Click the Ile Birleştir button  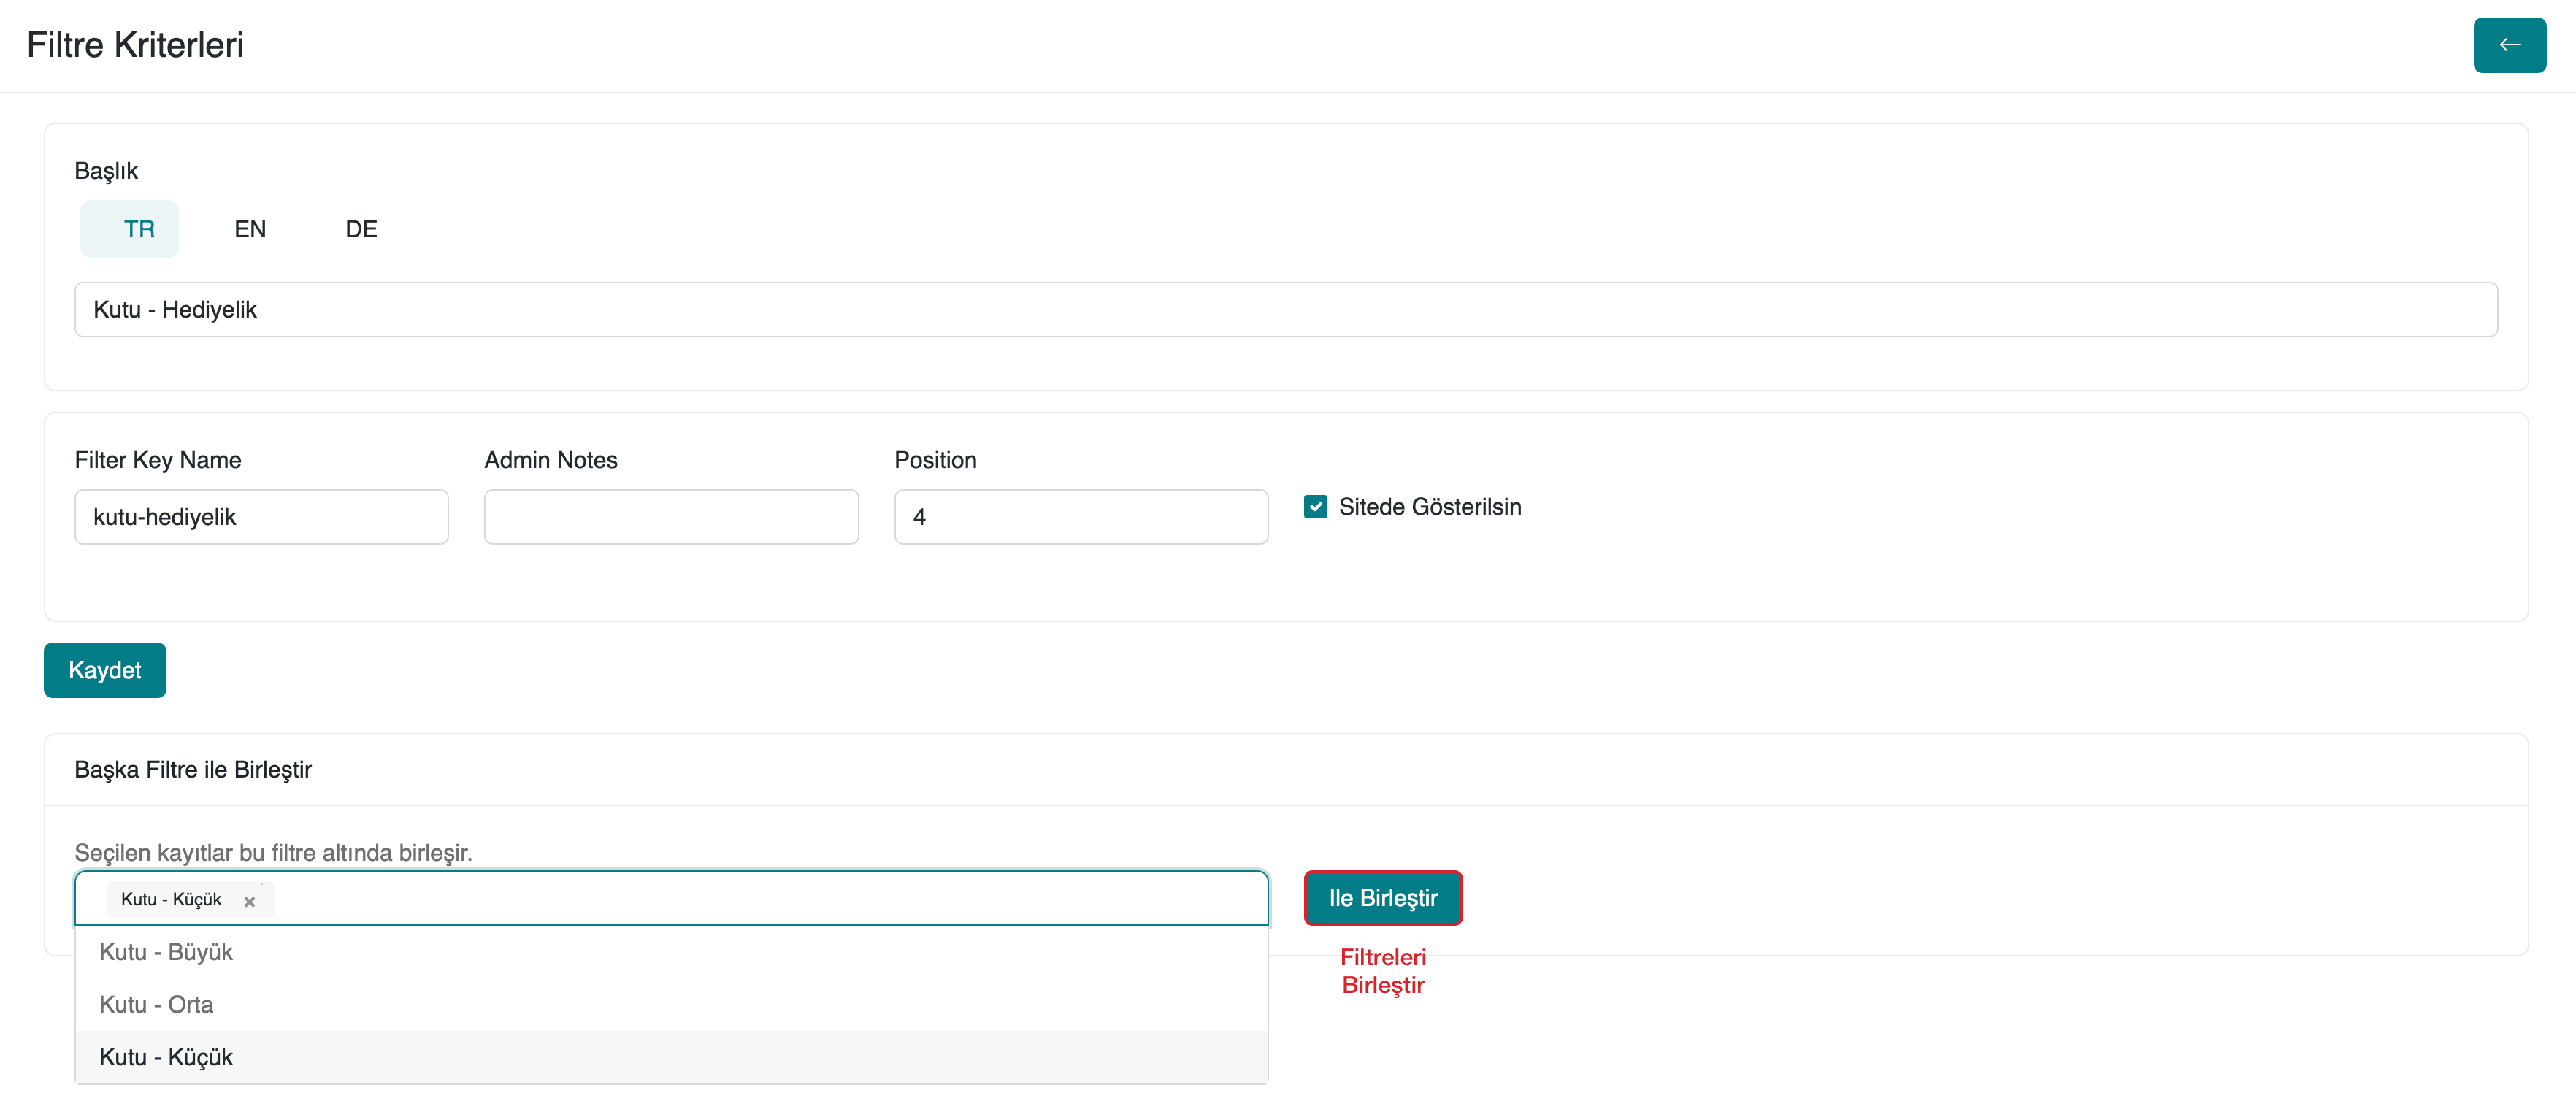(1382, 898)
